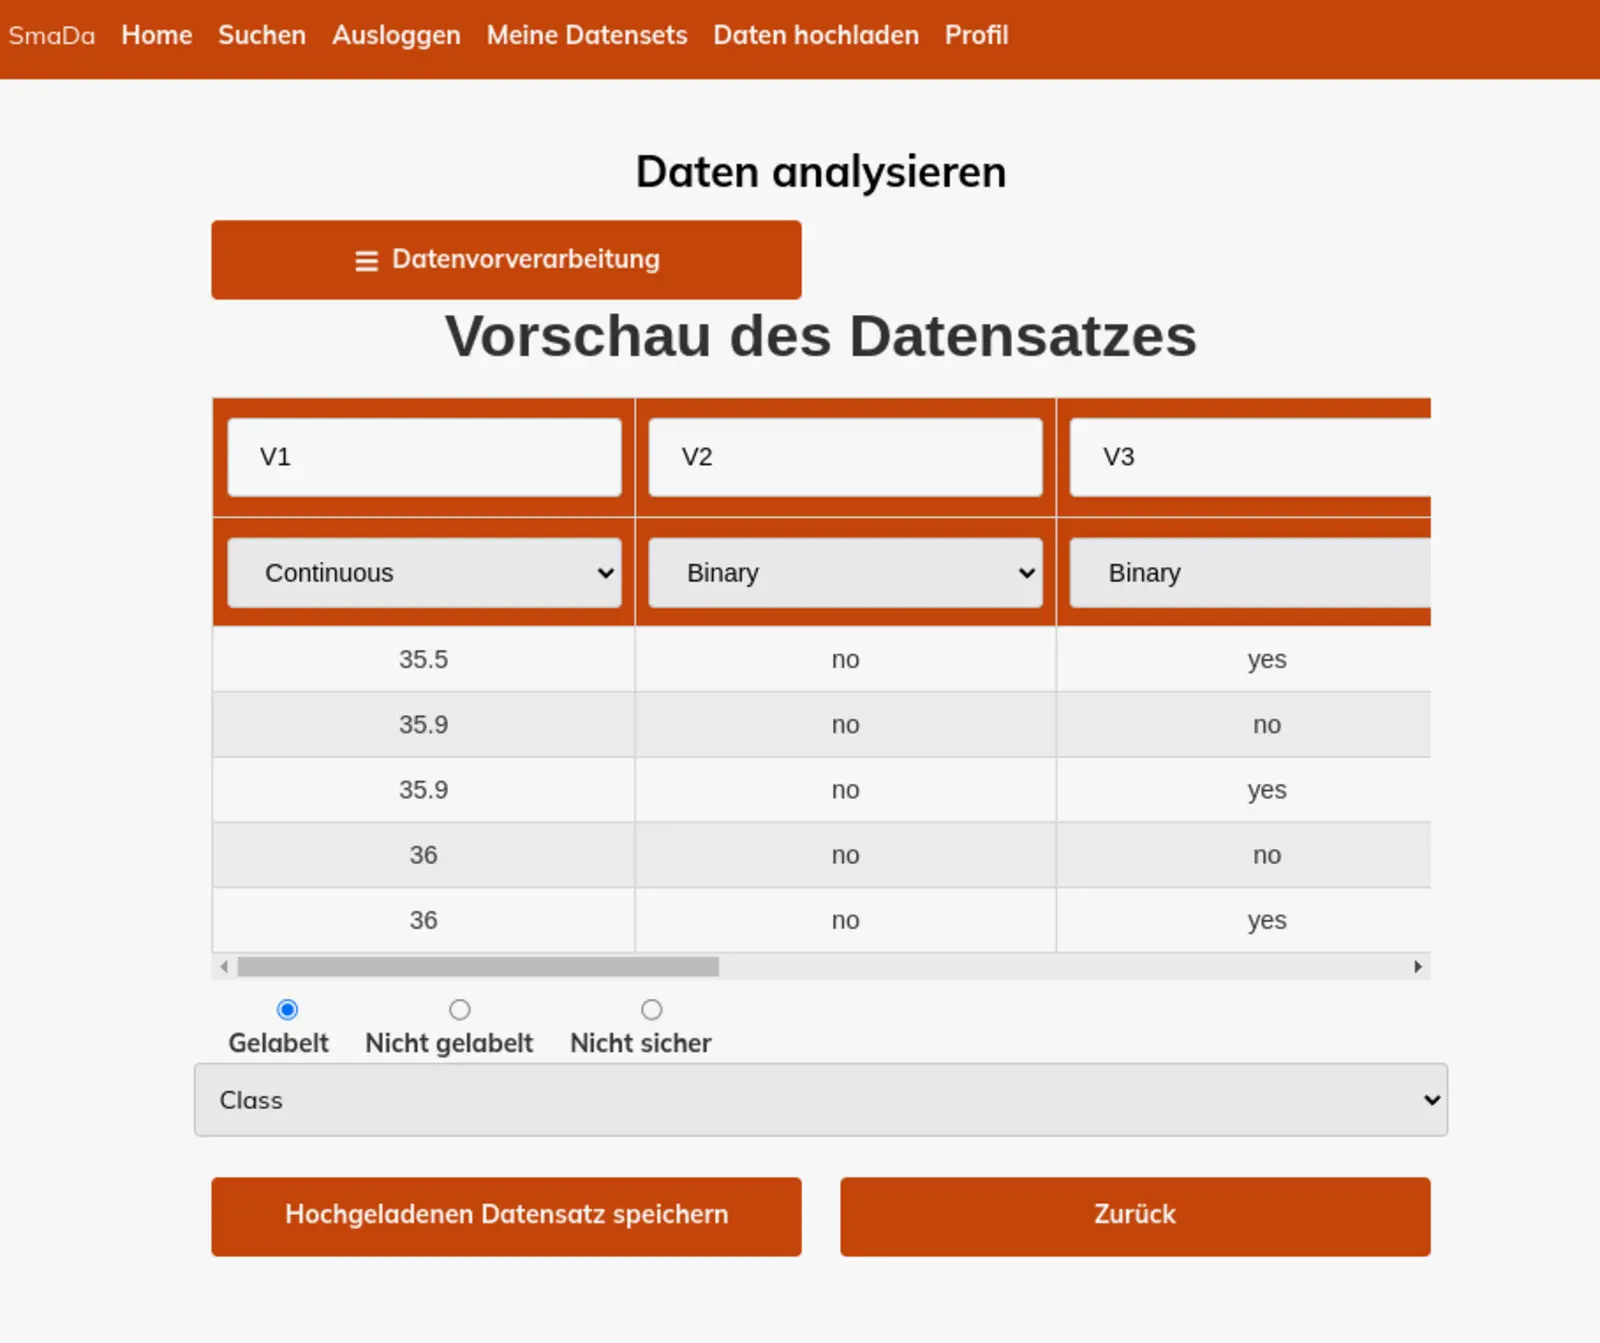1600x1343 pixels.
Task: Navigate to the Suchen page
Action: 262,35
